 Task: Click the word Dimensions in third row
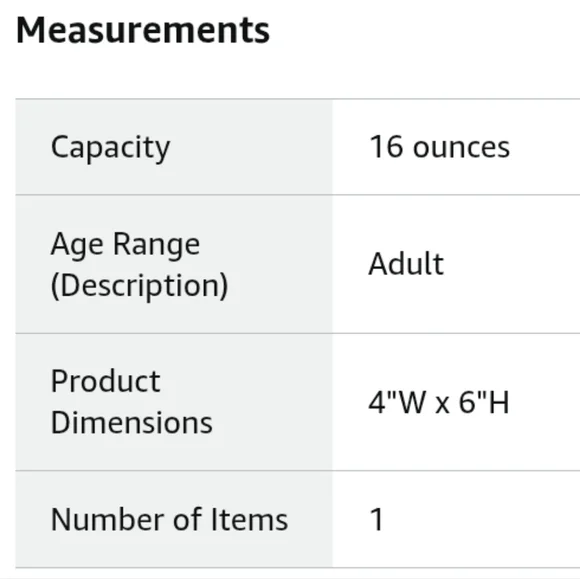131,423
